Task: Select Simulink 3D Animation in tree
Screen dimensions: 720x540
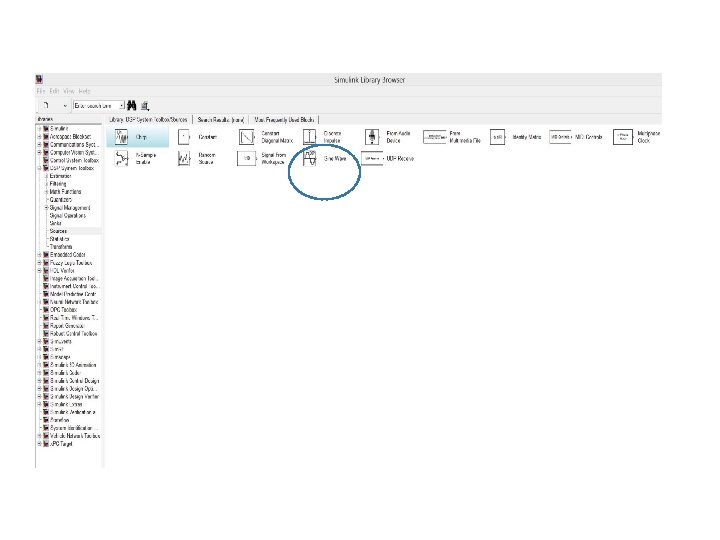Action: (x=73, y=365)
